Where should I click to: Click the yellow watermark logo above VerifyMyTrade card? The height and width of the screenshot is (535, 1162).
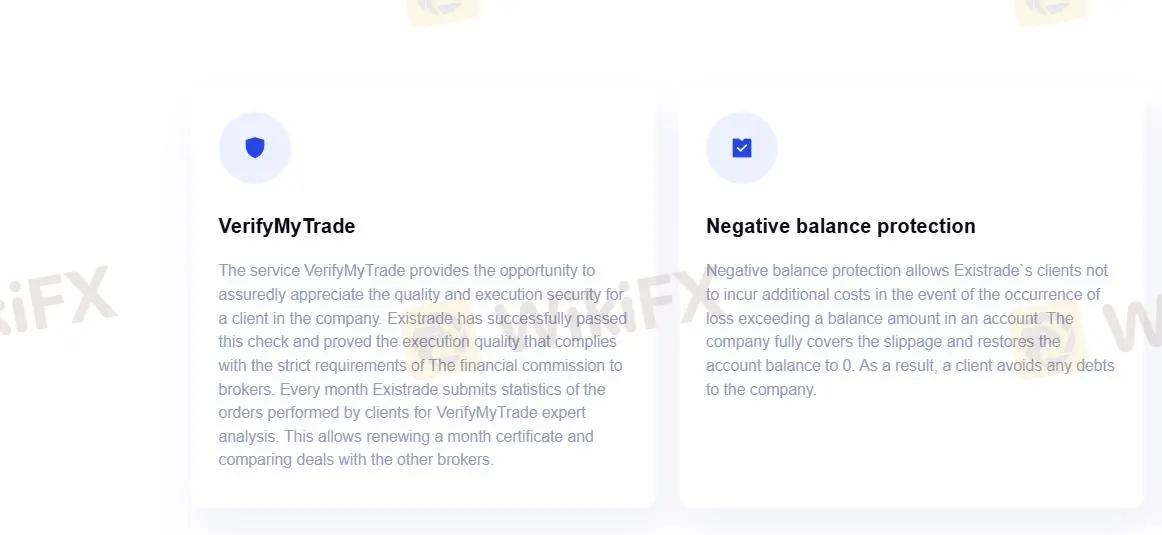[443, 10]
